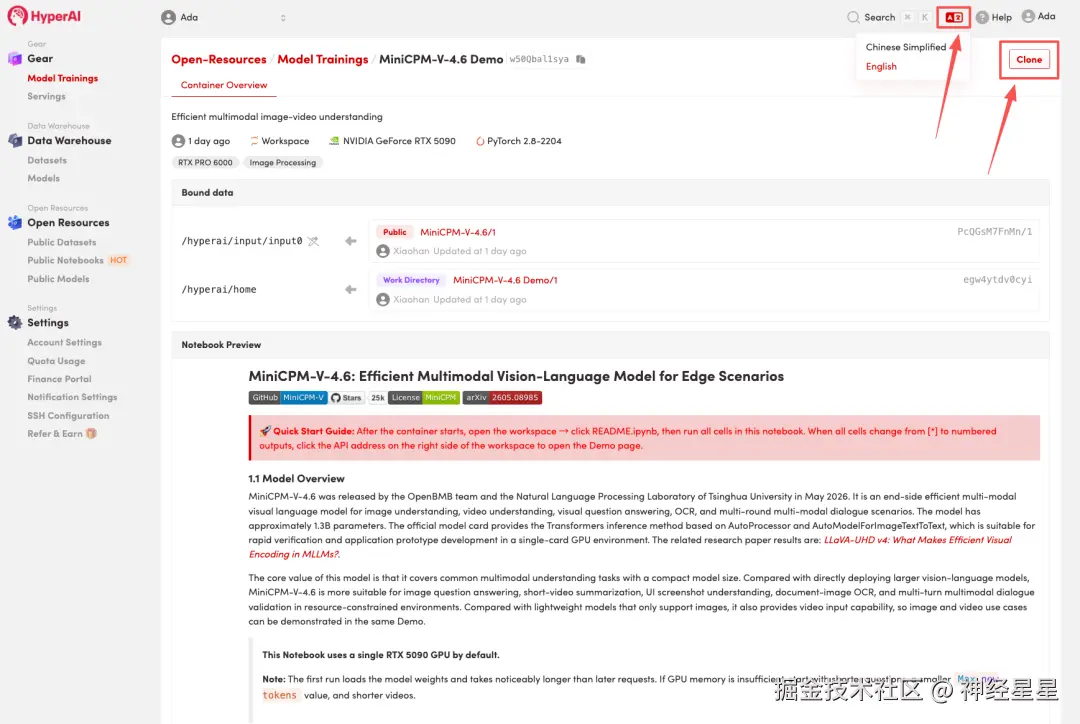
Task: Click the Settings gear icon in sidebar
Action: click(x=15, y=322)
